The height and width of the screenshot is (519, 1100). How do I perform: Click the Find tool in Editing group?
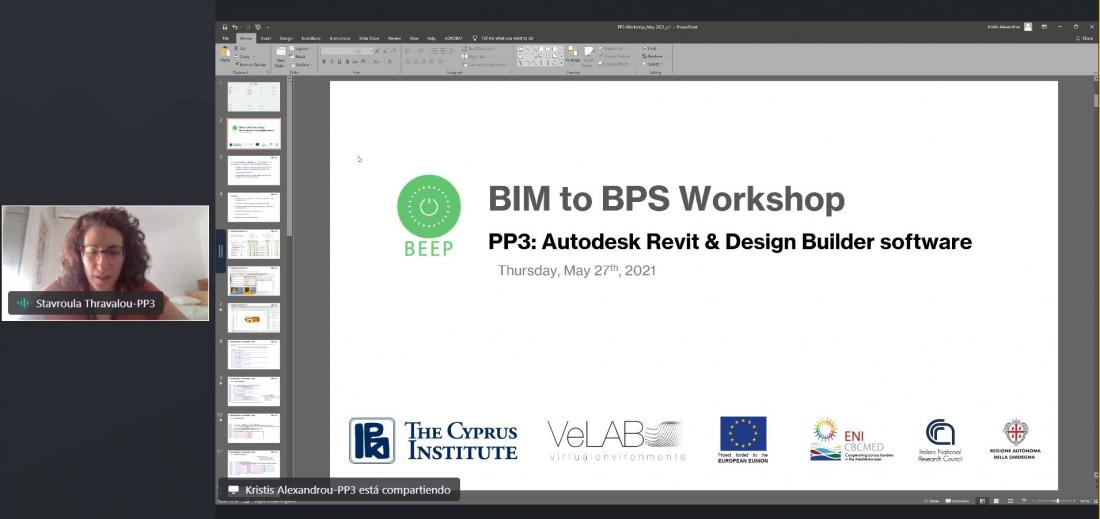point(650,48)
